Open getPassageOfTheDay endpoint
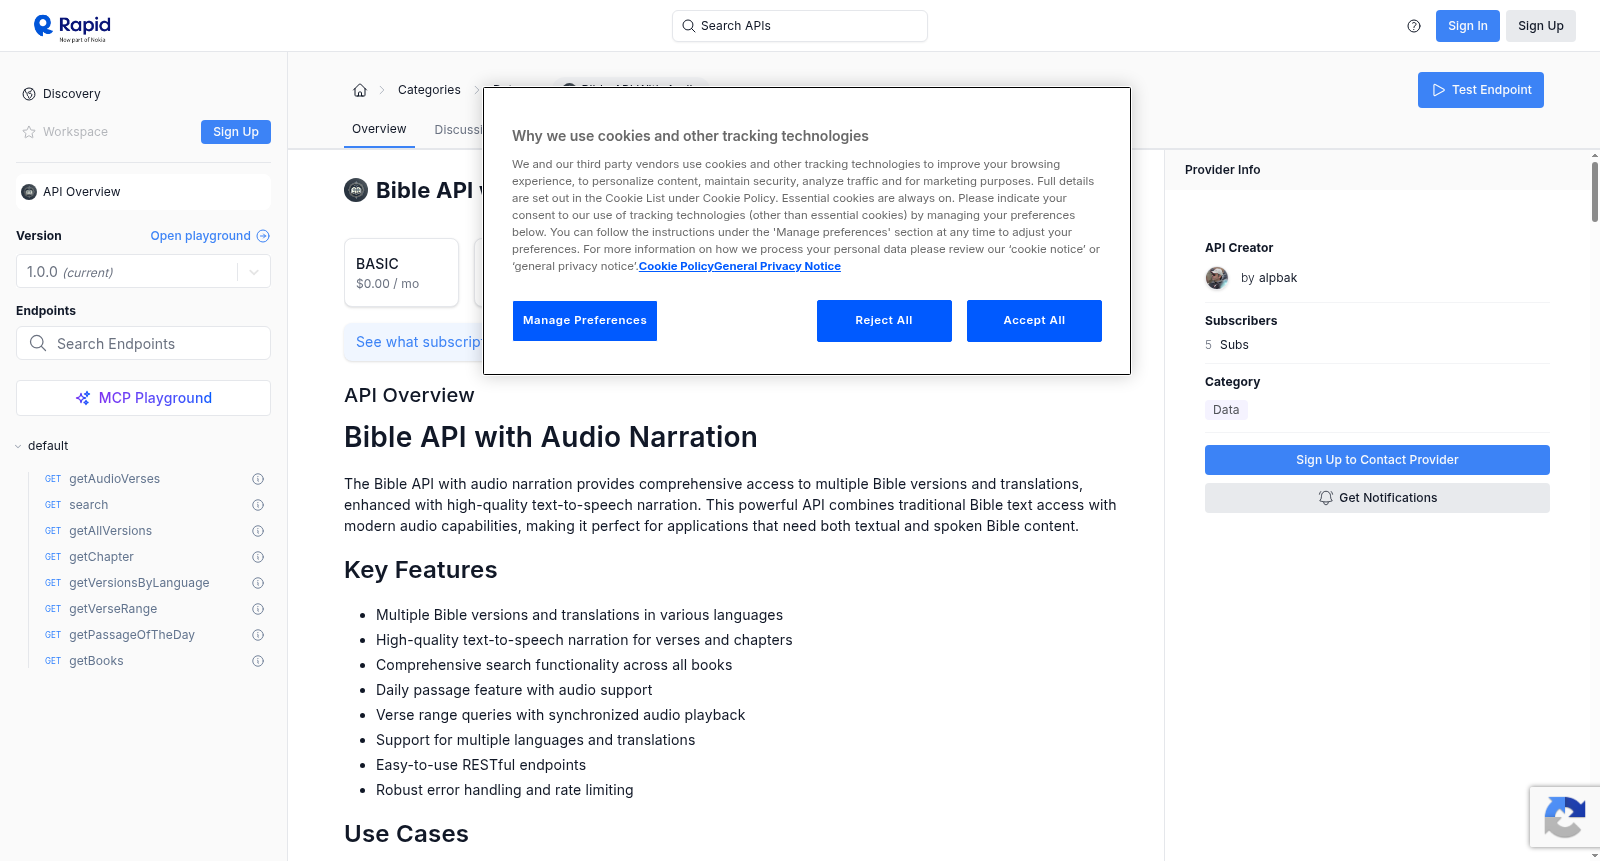This screenshot has height=861, width=1600. pos(132,635)
